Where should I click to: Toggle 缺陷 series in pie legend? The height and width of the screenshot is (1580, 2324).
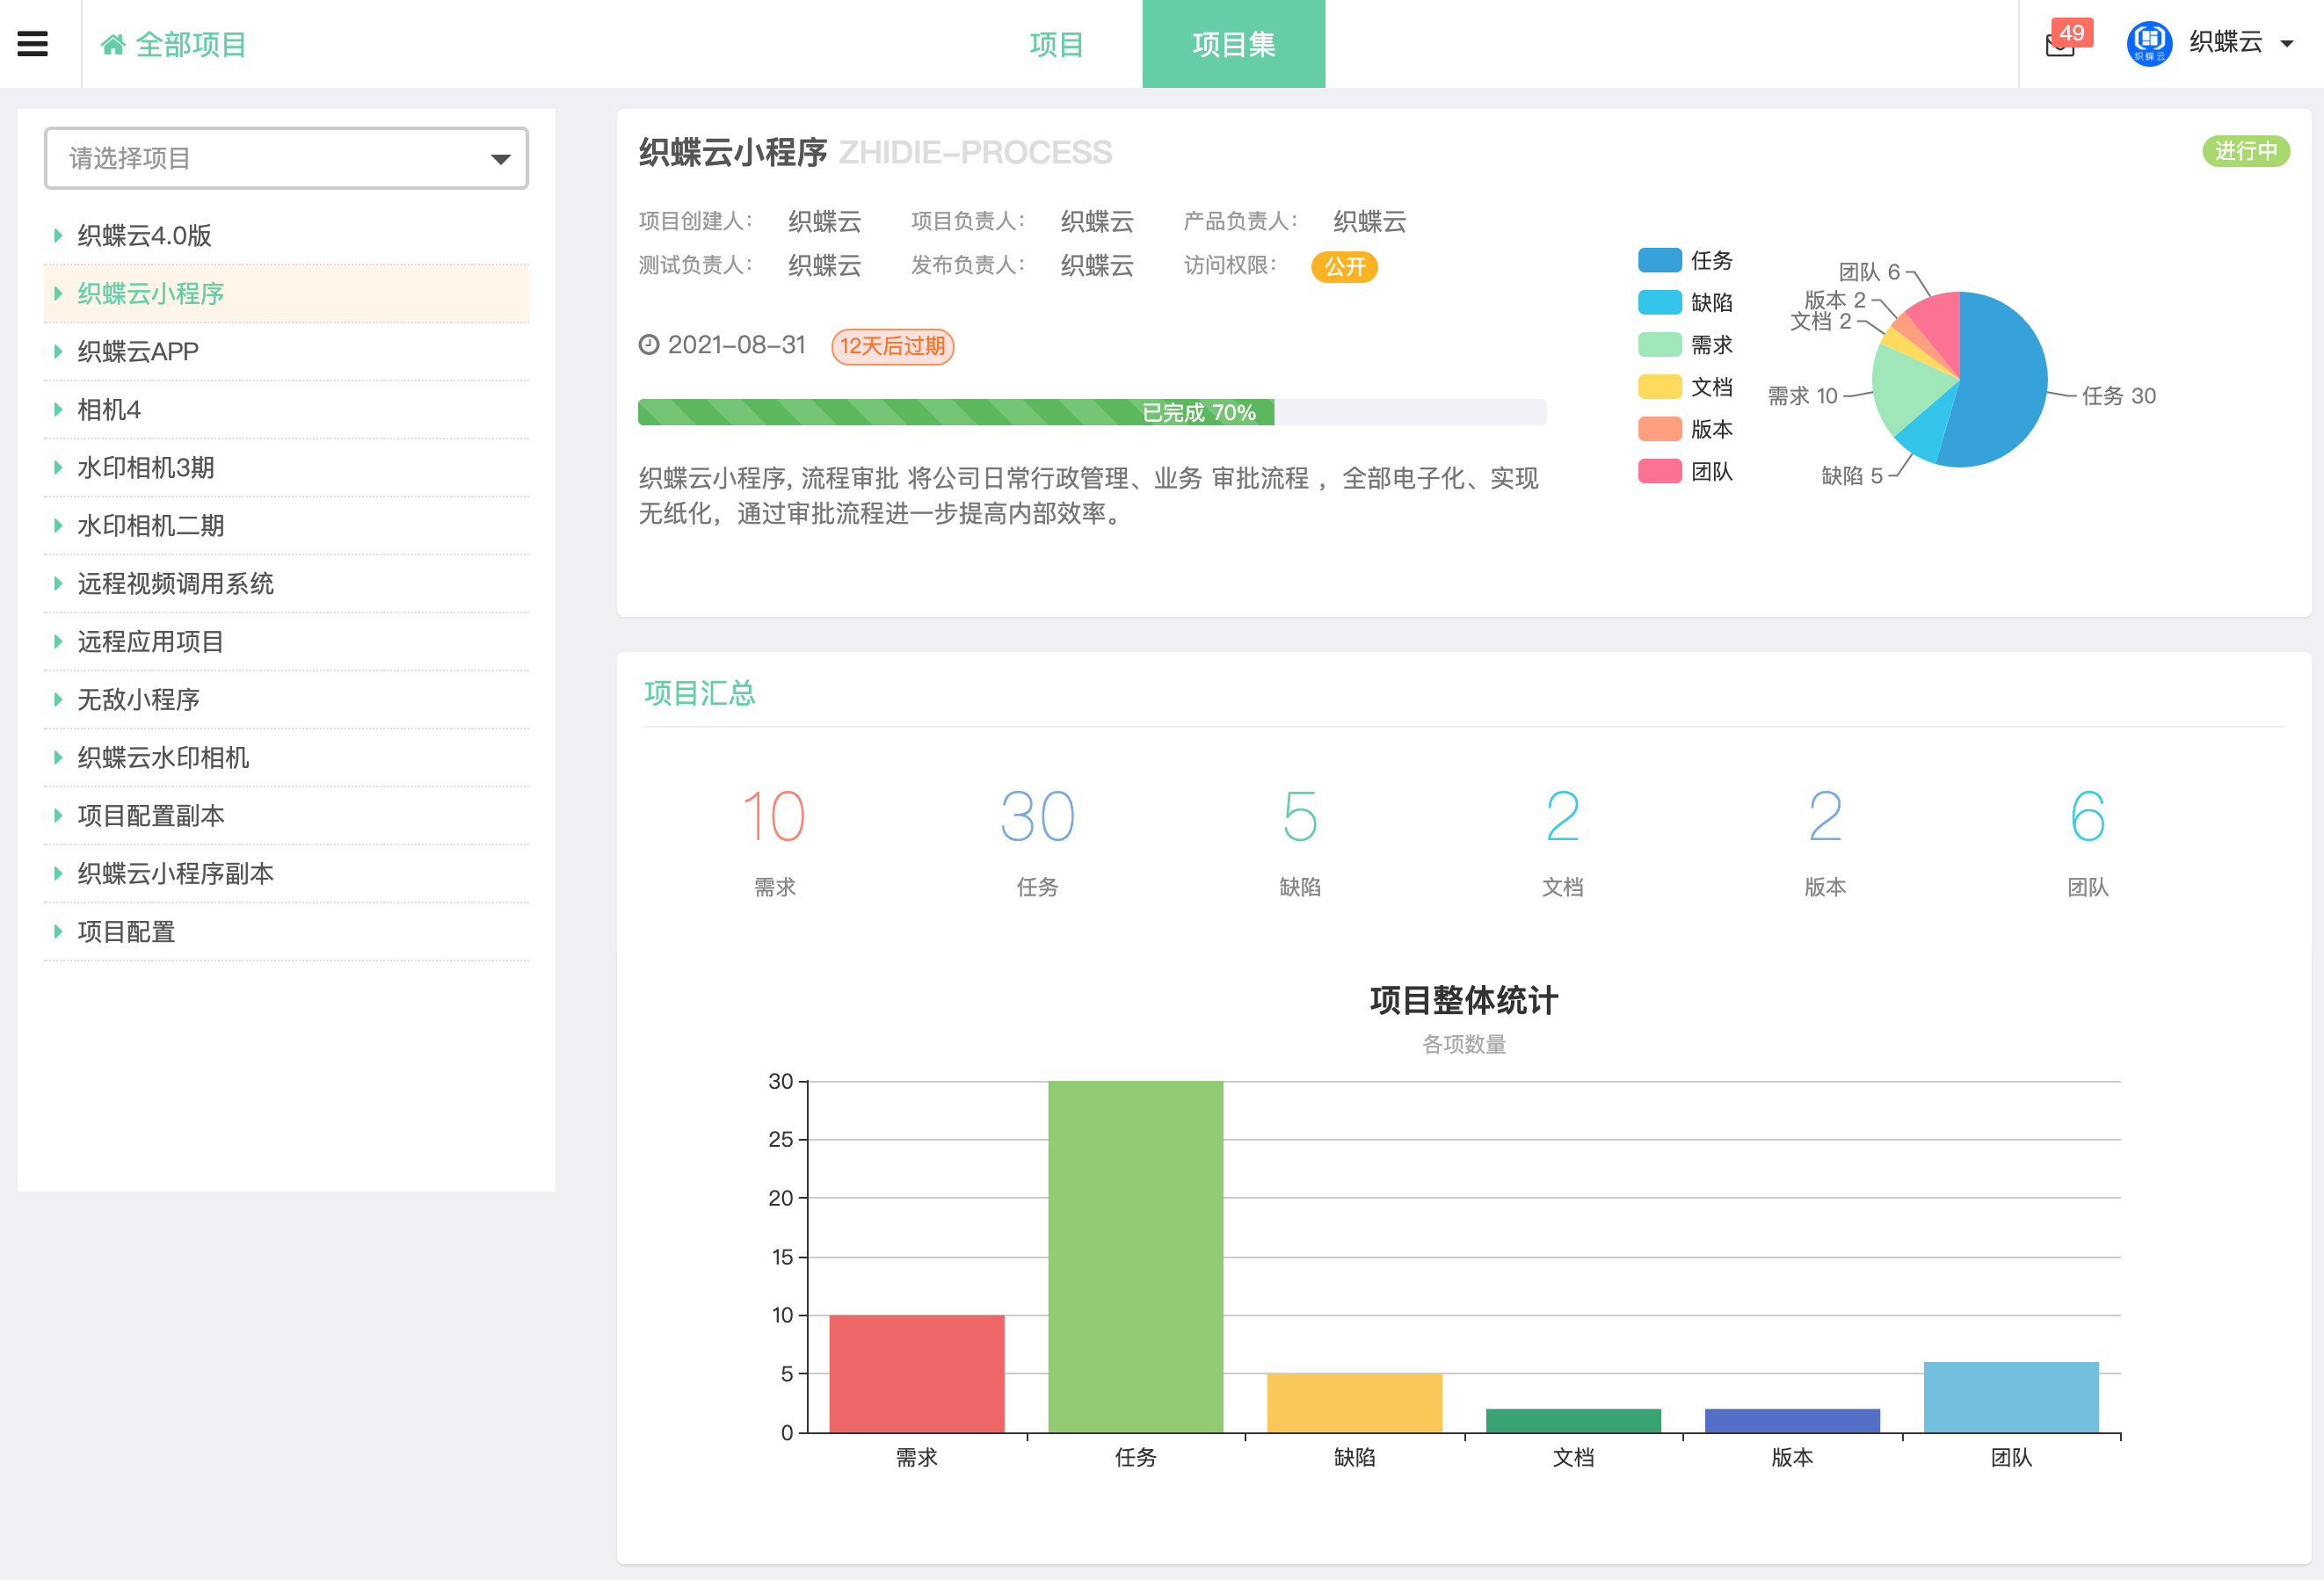coord(1685,303)
